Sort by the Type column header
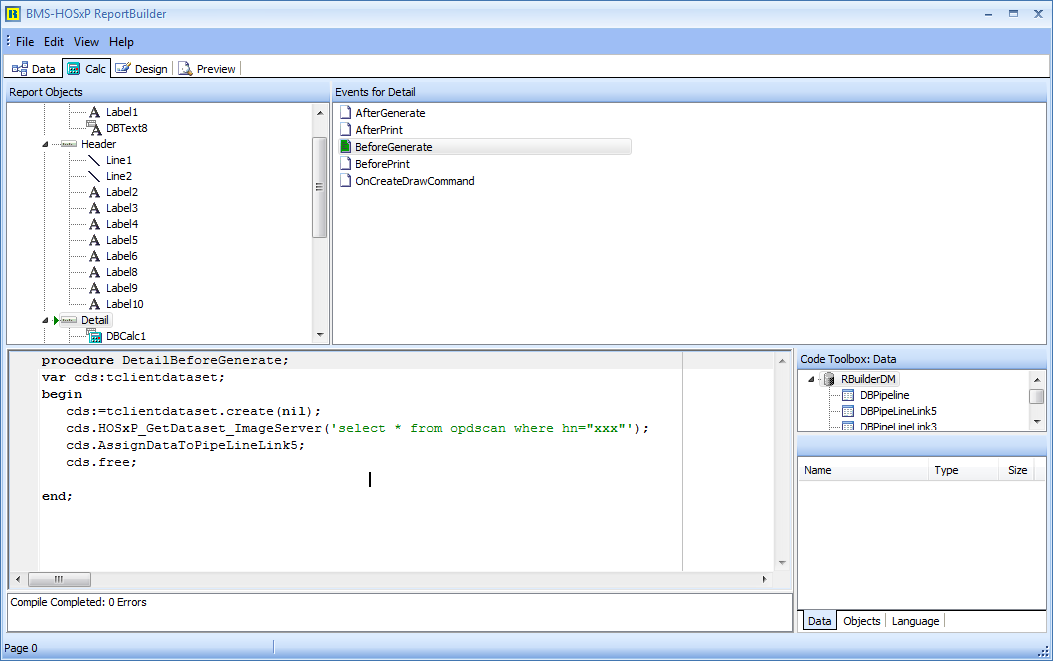 pyautogui.click(x=963, y=470)
